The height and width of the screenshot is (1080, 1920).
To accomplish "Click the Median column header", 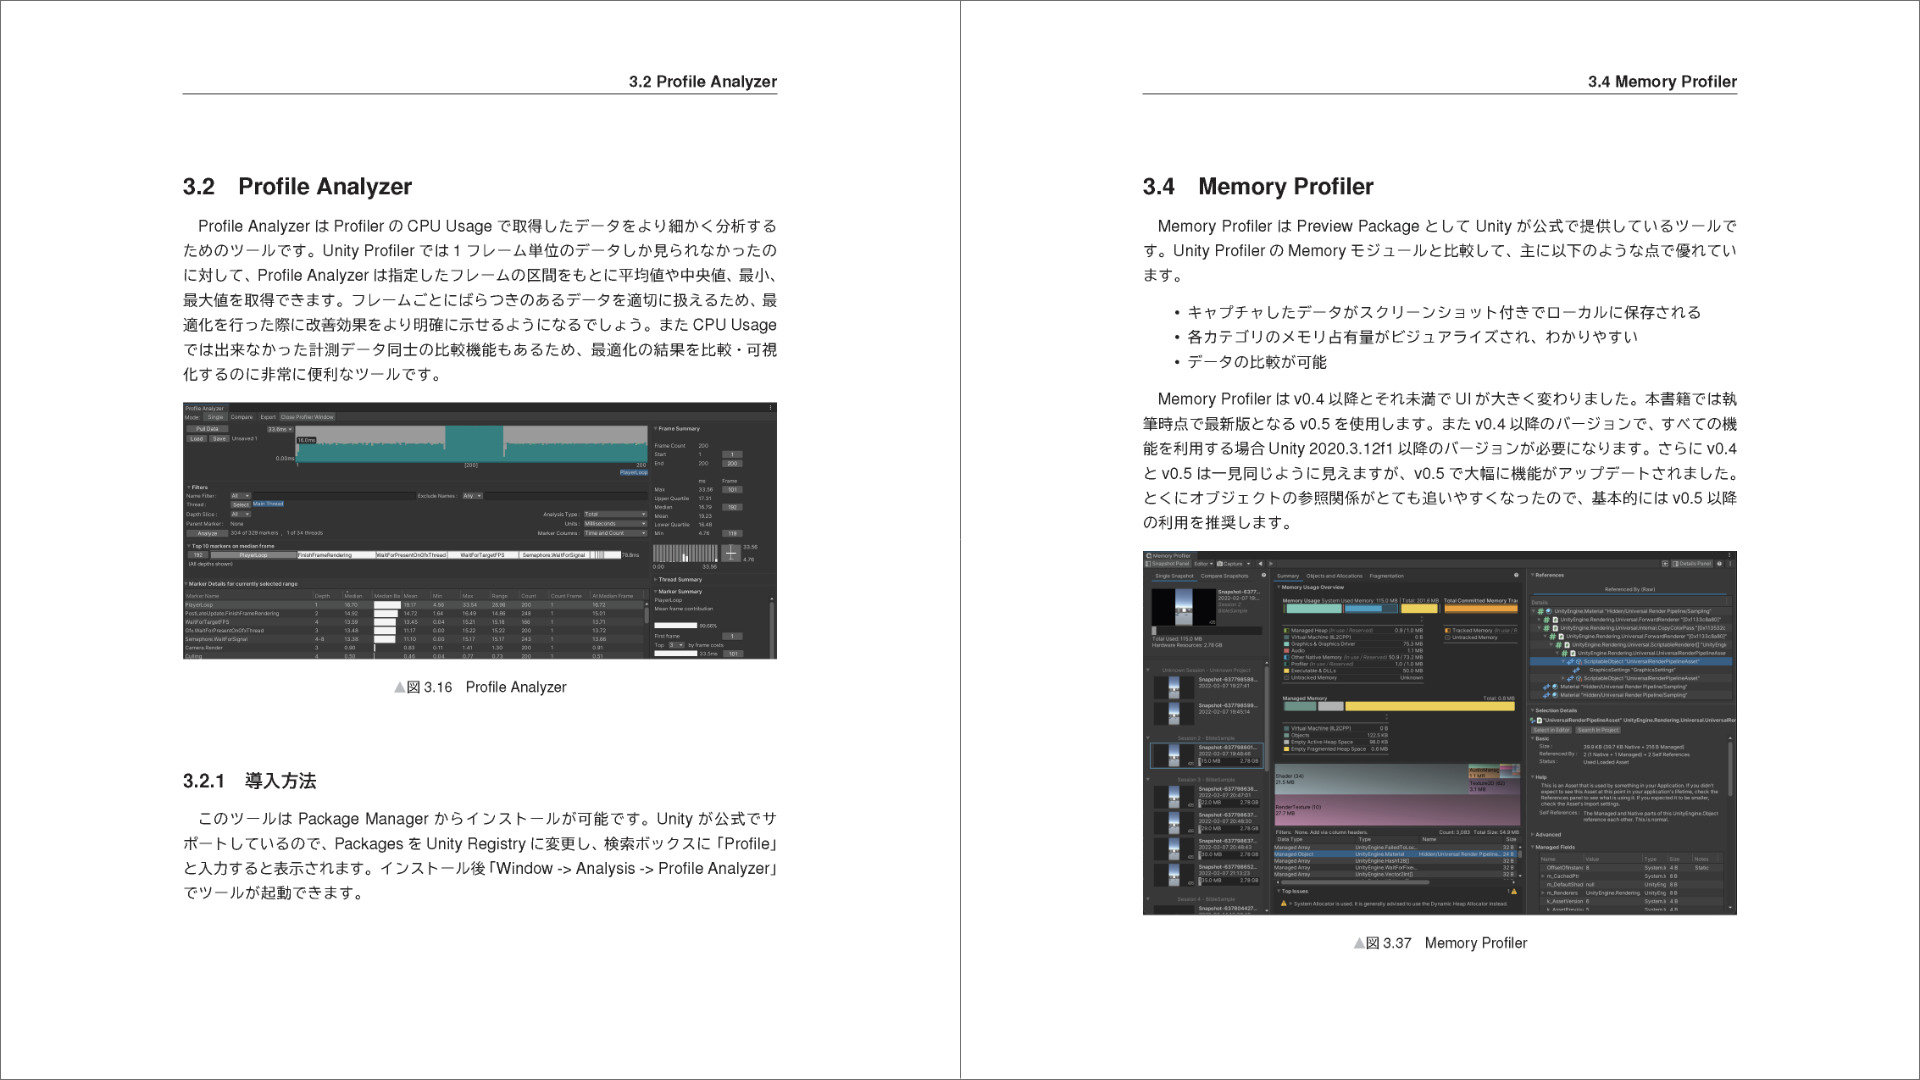I will (355, 596).
